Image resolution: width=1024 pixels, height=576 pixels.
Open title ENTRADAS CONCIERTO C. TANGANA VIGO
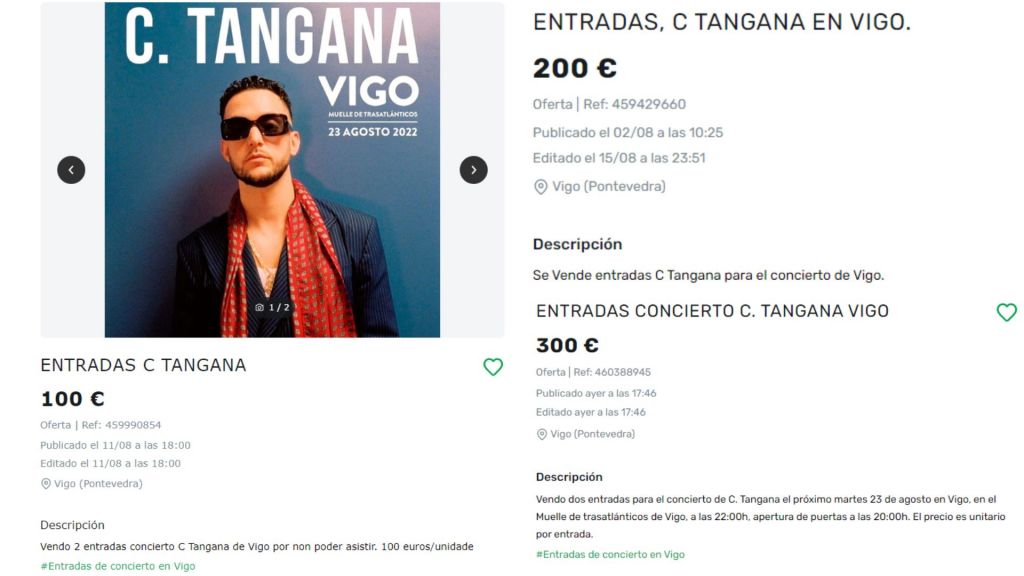[x=712, y=311]
